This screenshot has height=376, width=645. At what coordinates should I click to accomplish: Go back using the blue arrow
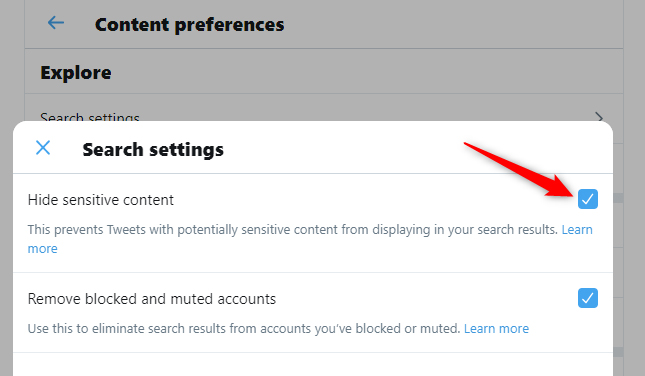(56, 23)
